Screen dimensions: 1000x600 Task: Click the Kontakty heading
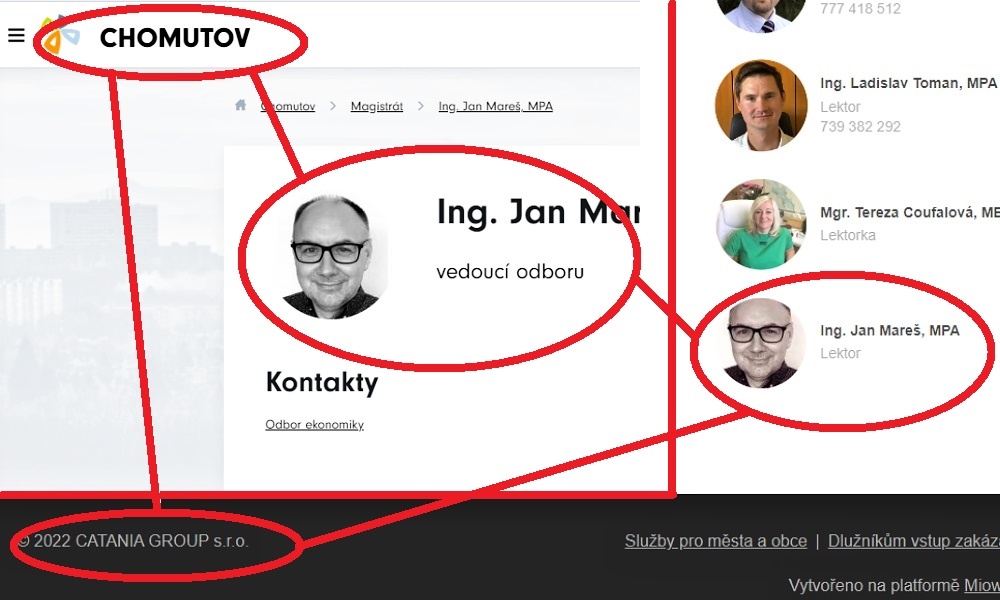[321, 383]
